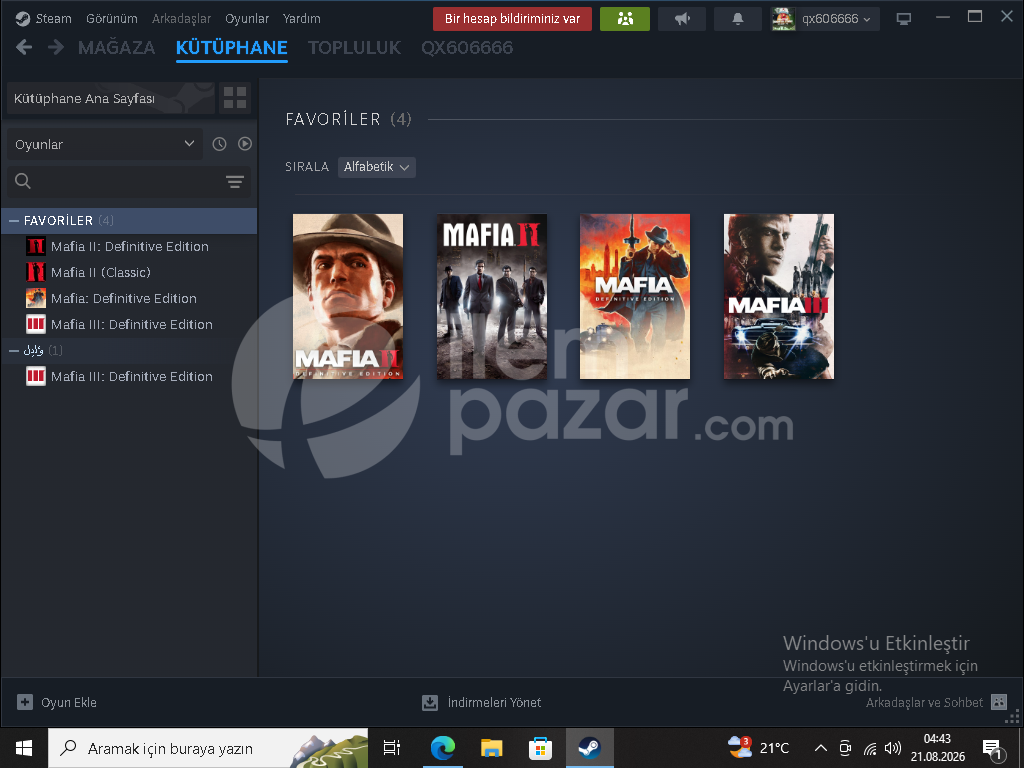Open the Mafia II classic cover art
The image size is (1024, 768).
click(492, 296)
